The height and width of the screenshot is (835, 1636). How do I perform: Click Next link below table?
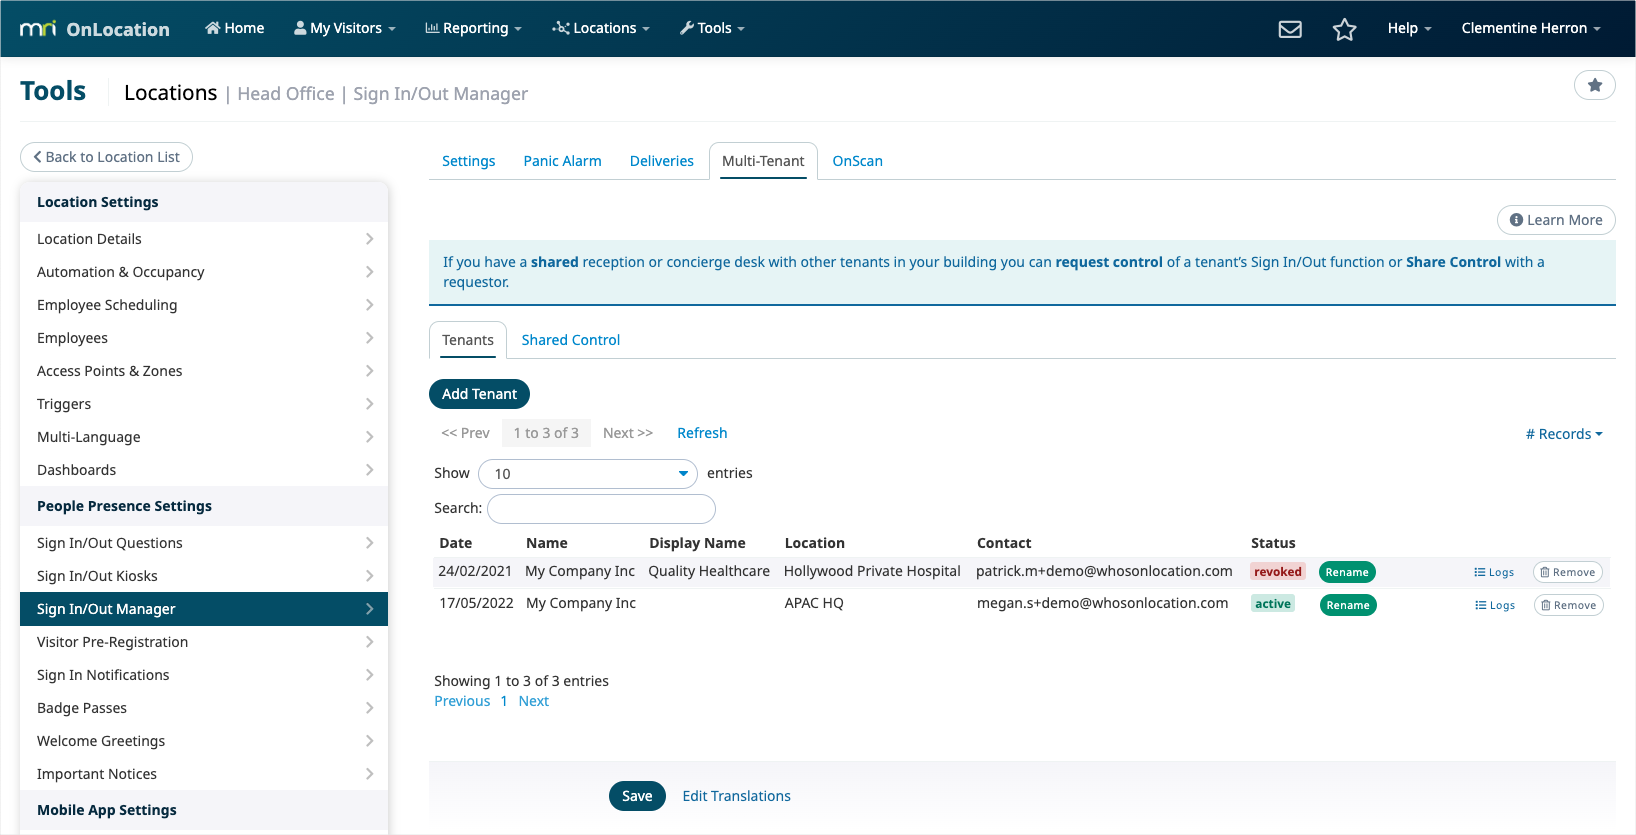pos(534,701)
